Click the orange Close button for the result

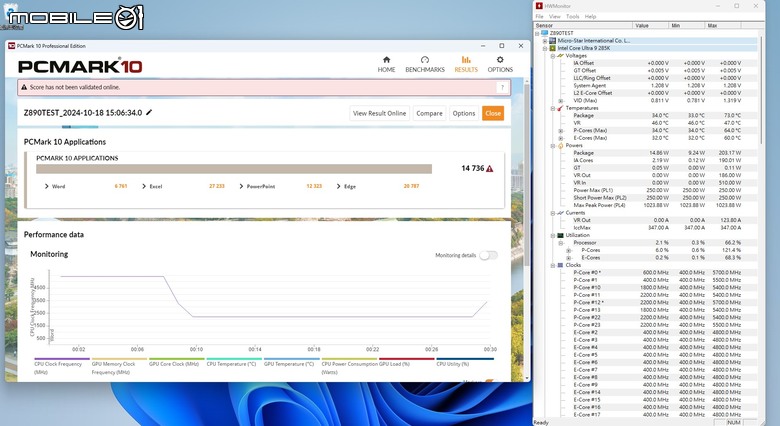pyautogui.click(x=493, y=113)
